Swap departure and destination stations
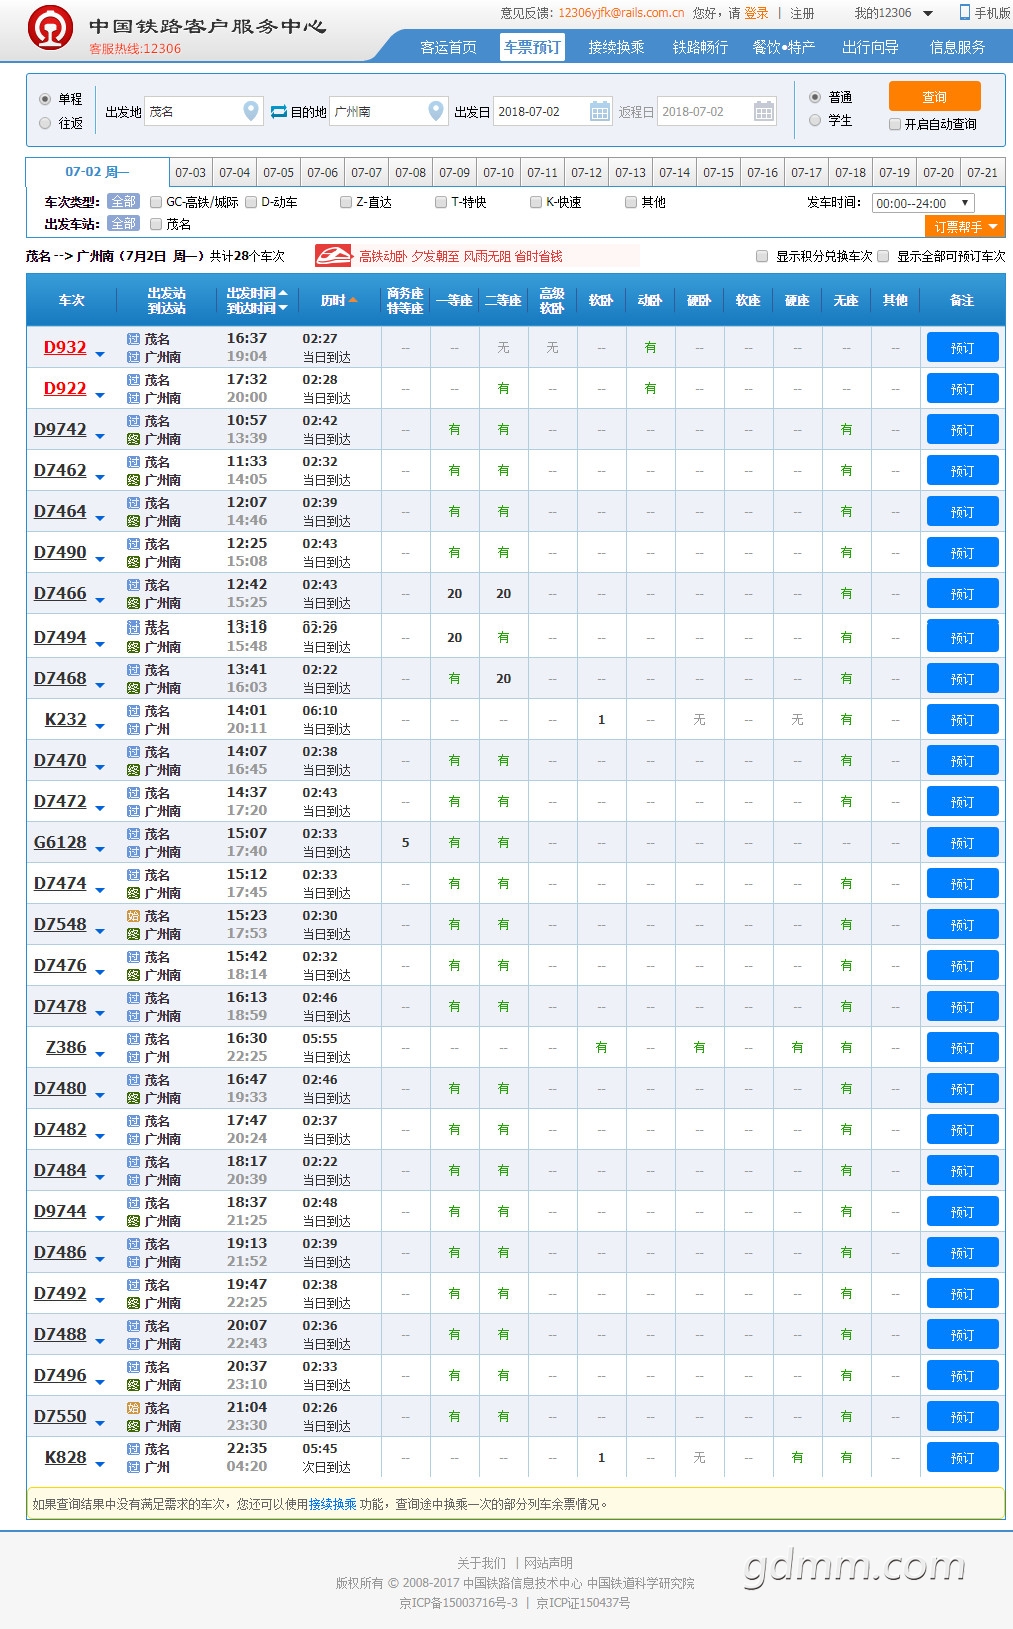The height and width of the screenshot is (1629, 1013). (x=279, y=111)
